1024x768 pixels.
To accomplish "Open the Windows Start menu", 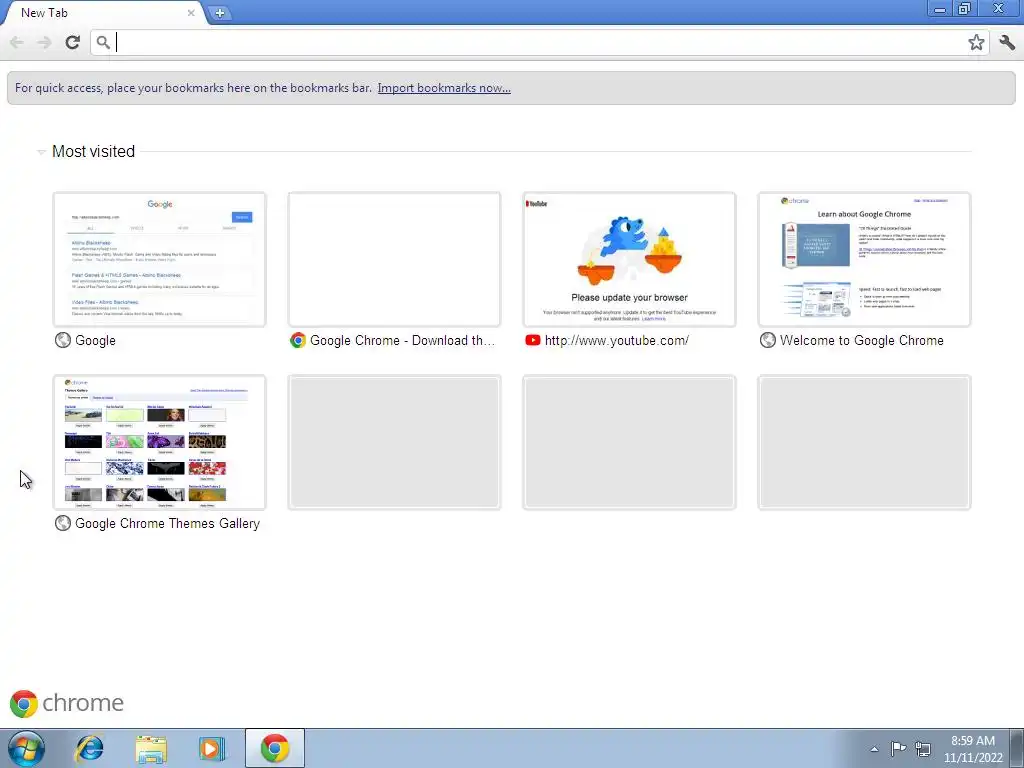I will pyautogui.click(x=26, y=748).
